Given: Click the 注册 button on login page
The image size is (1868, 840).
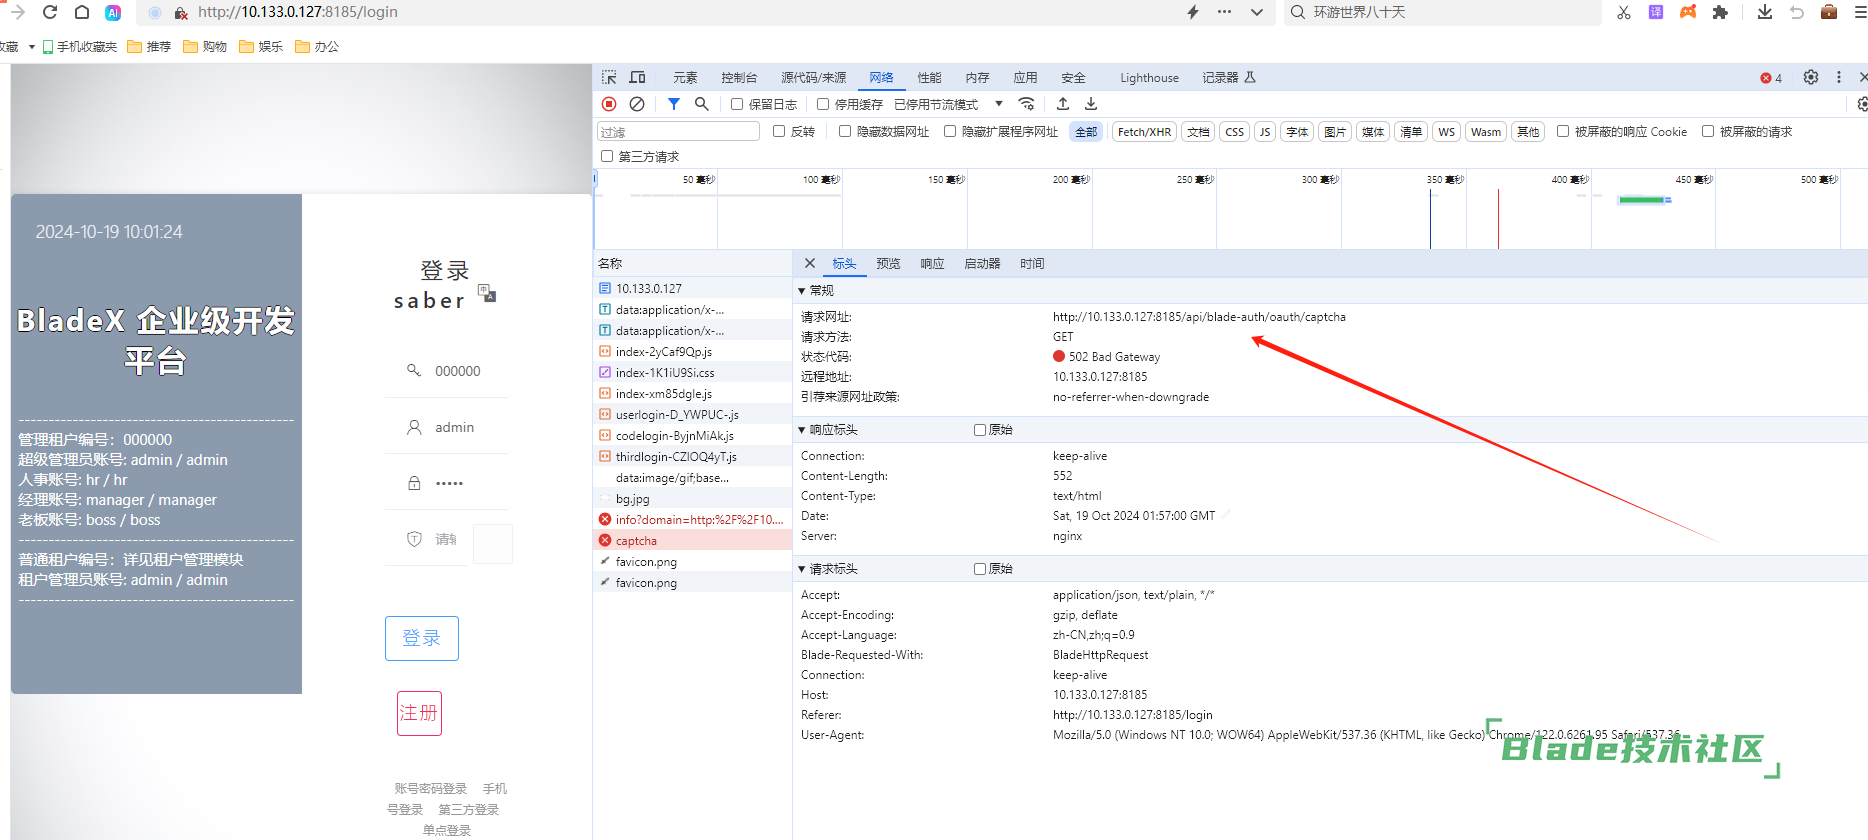Looking at the screenshot, I should point(419,713).
